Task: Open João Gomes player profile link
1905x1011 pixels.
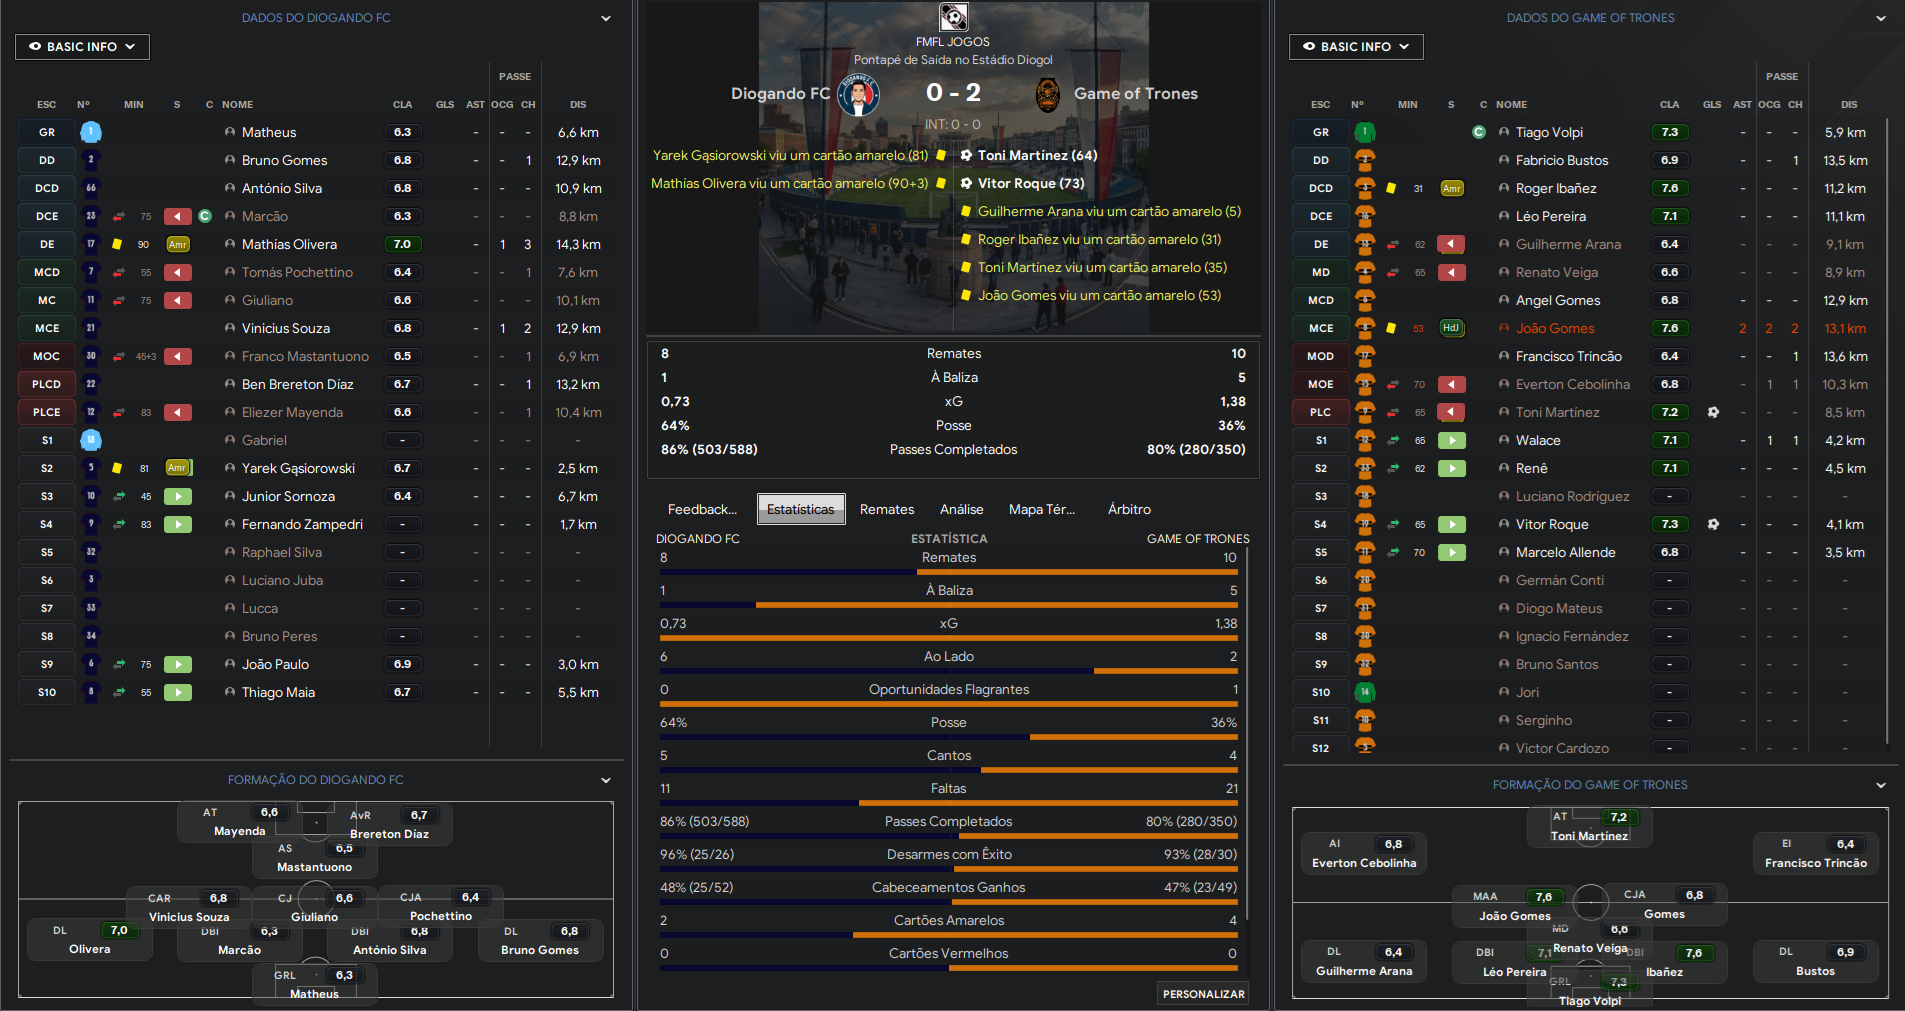Action: 1554,328
